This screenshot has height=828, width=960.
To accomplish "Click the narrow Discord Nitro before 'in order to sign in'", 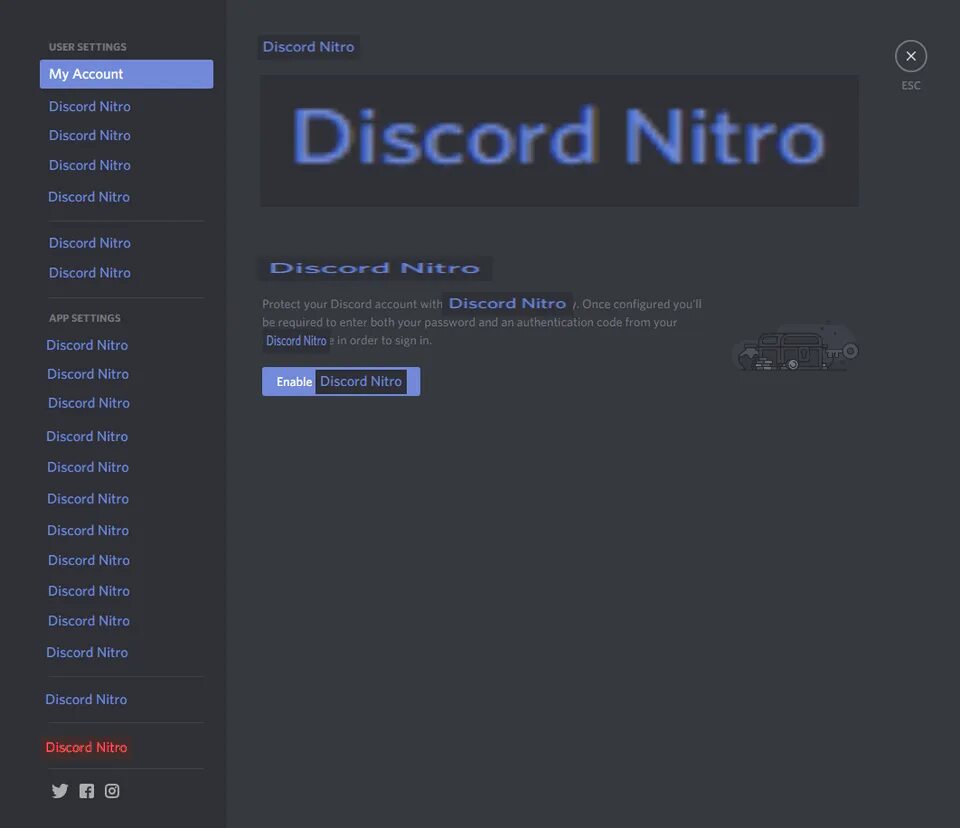I will click(x=296, y=341).
